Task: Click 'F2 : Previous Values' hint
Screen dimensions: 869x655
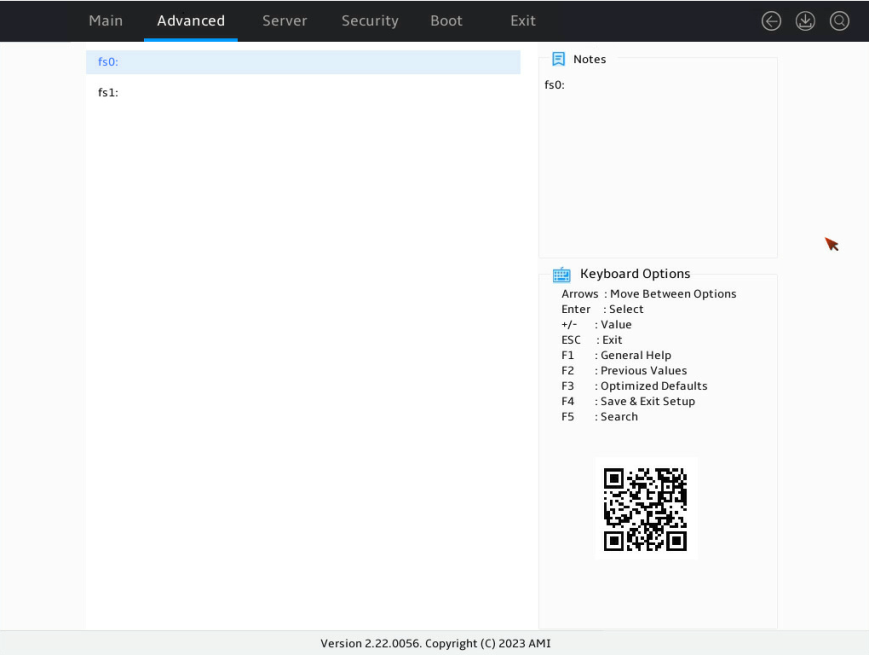Action: click(624, 371)
